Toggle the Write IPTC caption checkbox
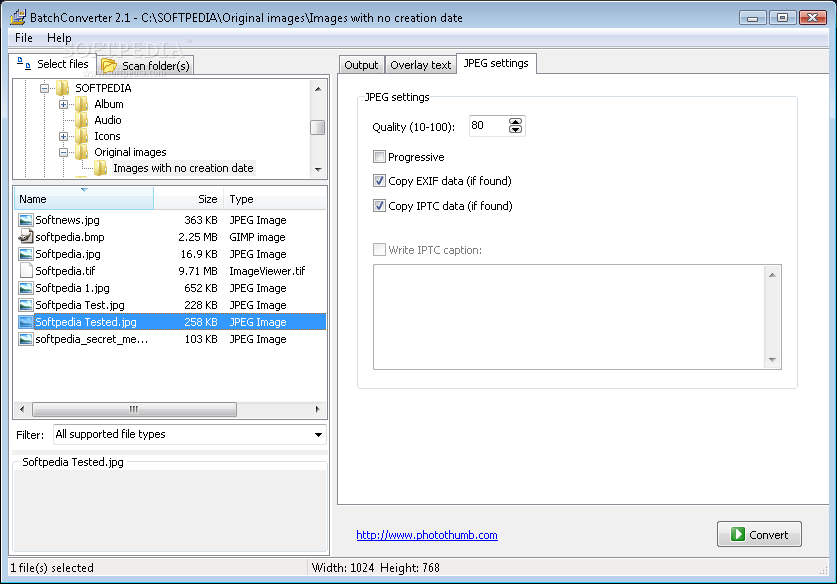 379,249
